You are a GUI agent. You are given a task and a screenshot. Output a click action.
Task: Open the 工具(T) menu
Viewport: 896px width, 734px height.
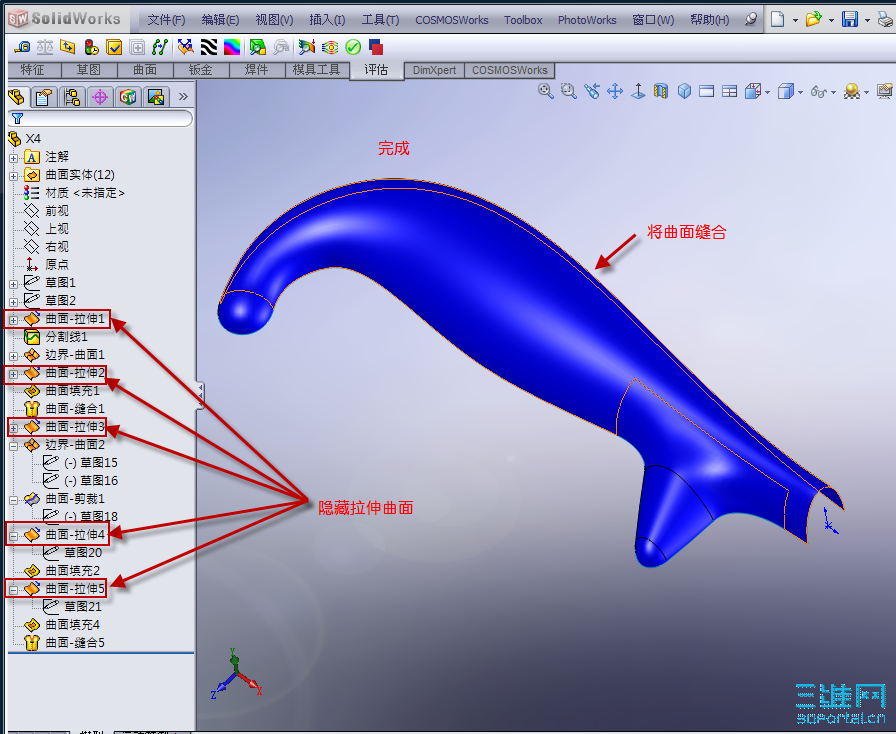tap(381, 20)
